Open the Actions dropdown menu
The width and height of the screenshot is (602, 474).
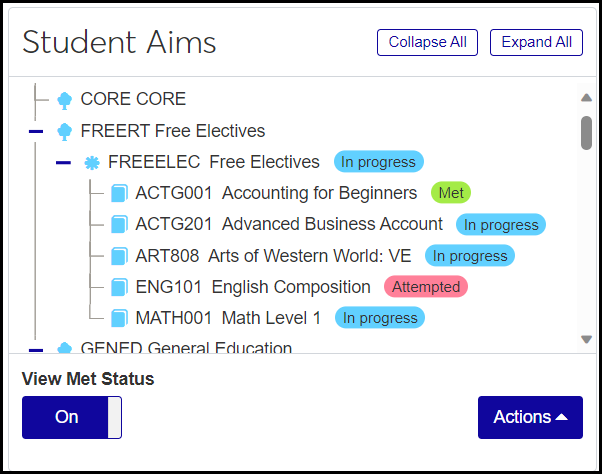tap(530, 417)
